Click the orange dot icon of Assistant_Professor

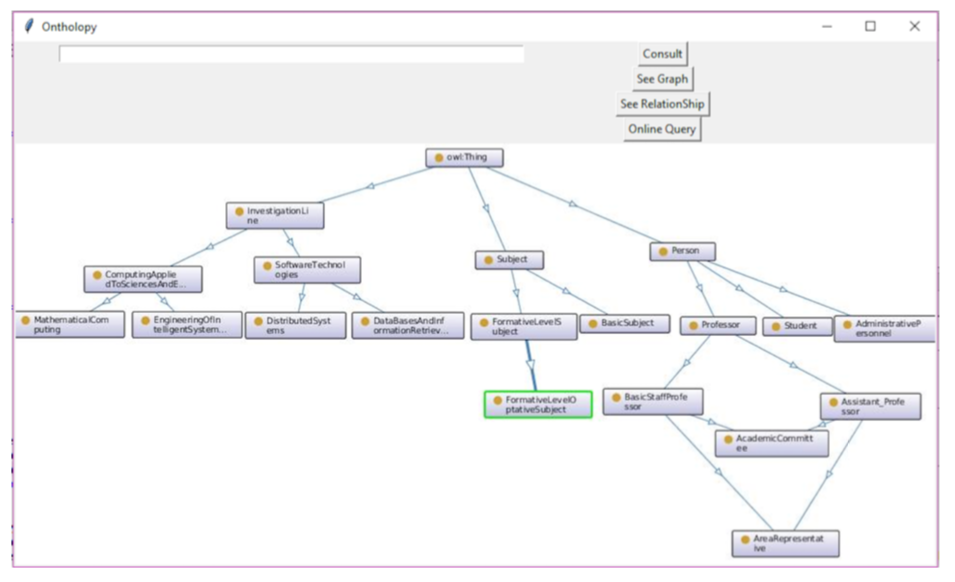click(833, 402)
